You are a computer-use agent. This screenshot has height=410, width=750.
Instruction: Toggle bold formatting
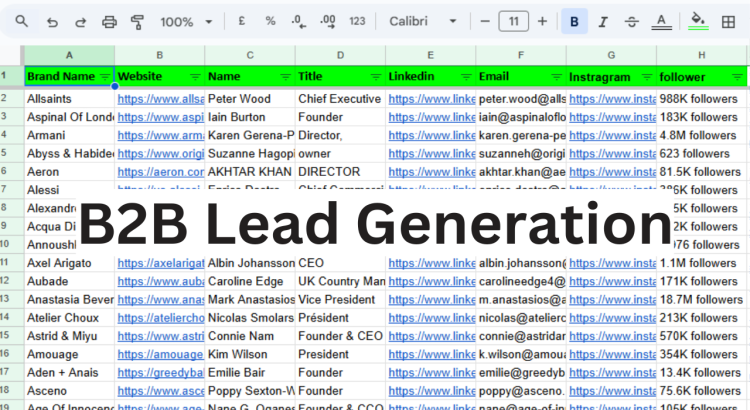tap(574, 21)
